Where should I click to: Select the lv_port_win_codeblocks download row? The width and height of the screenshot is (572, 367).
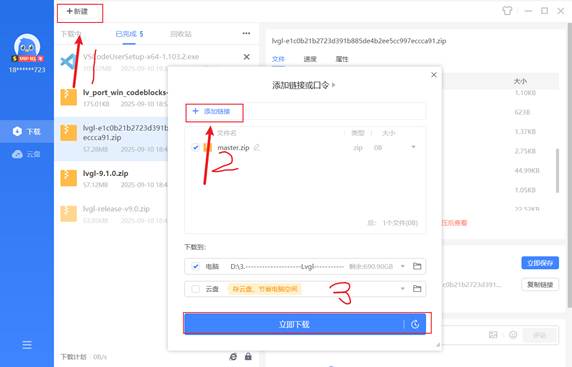(114, 98)
